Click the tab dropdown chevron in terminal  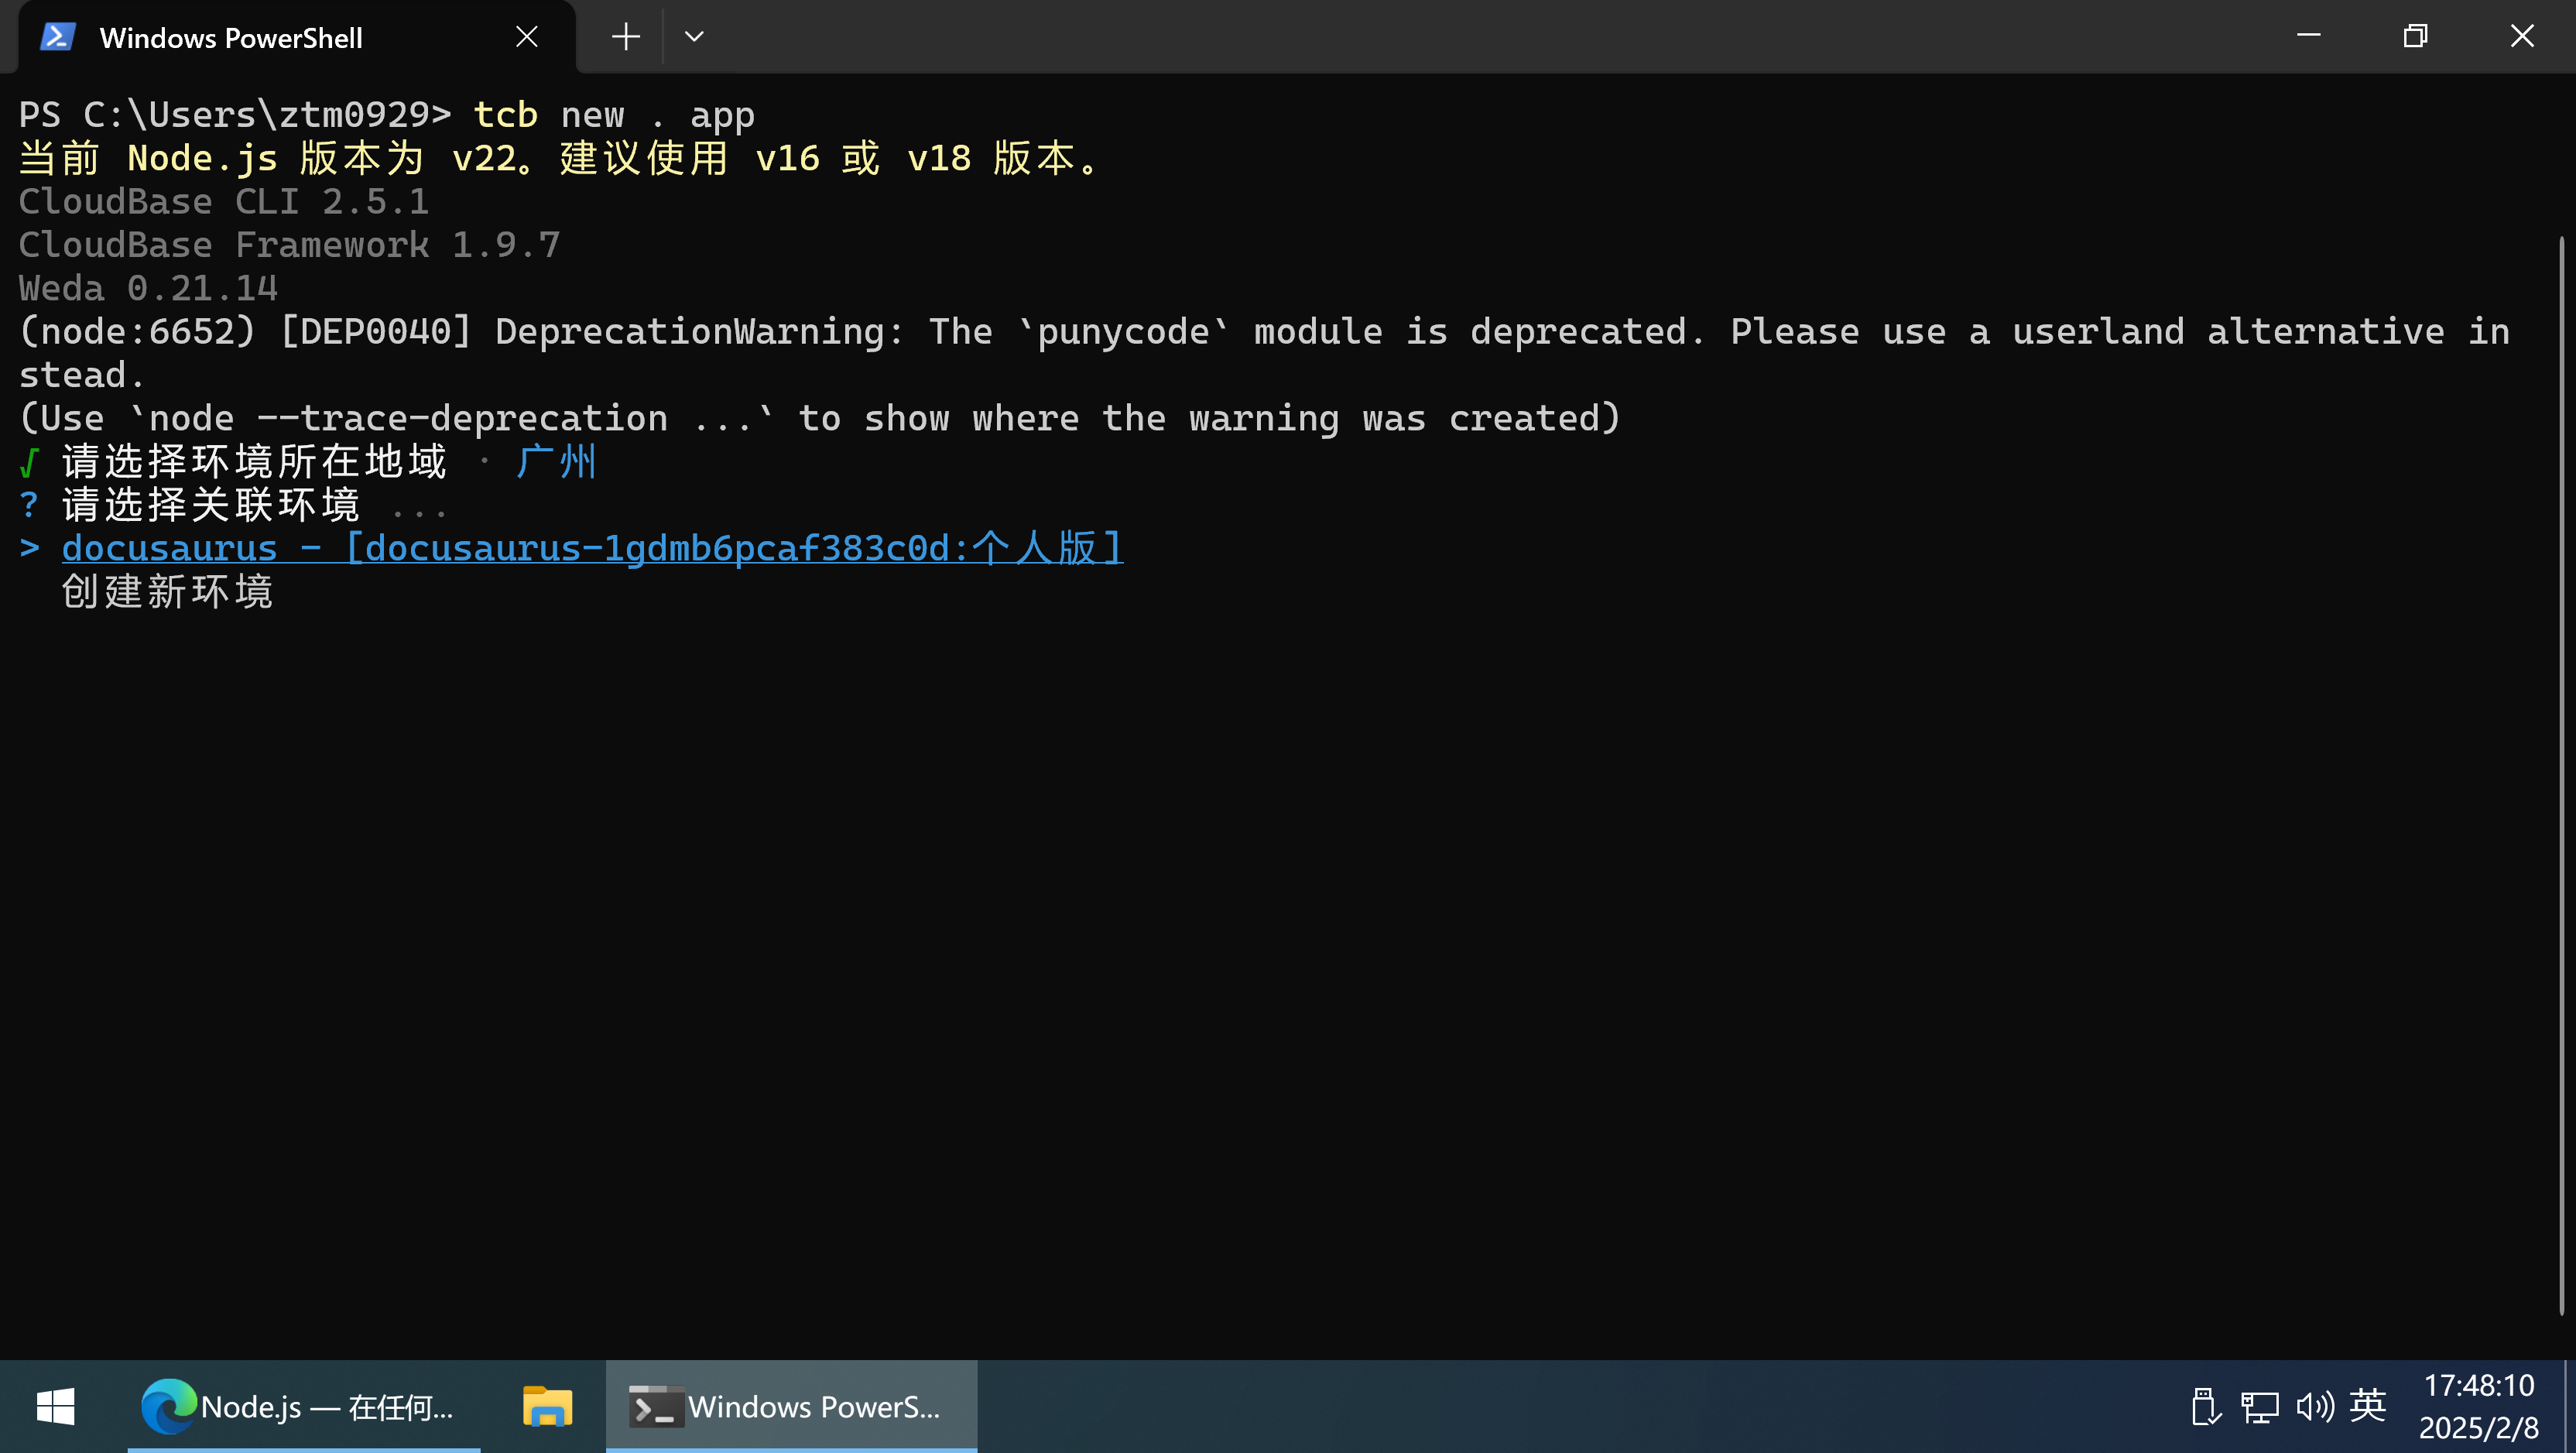pos(695,36)
